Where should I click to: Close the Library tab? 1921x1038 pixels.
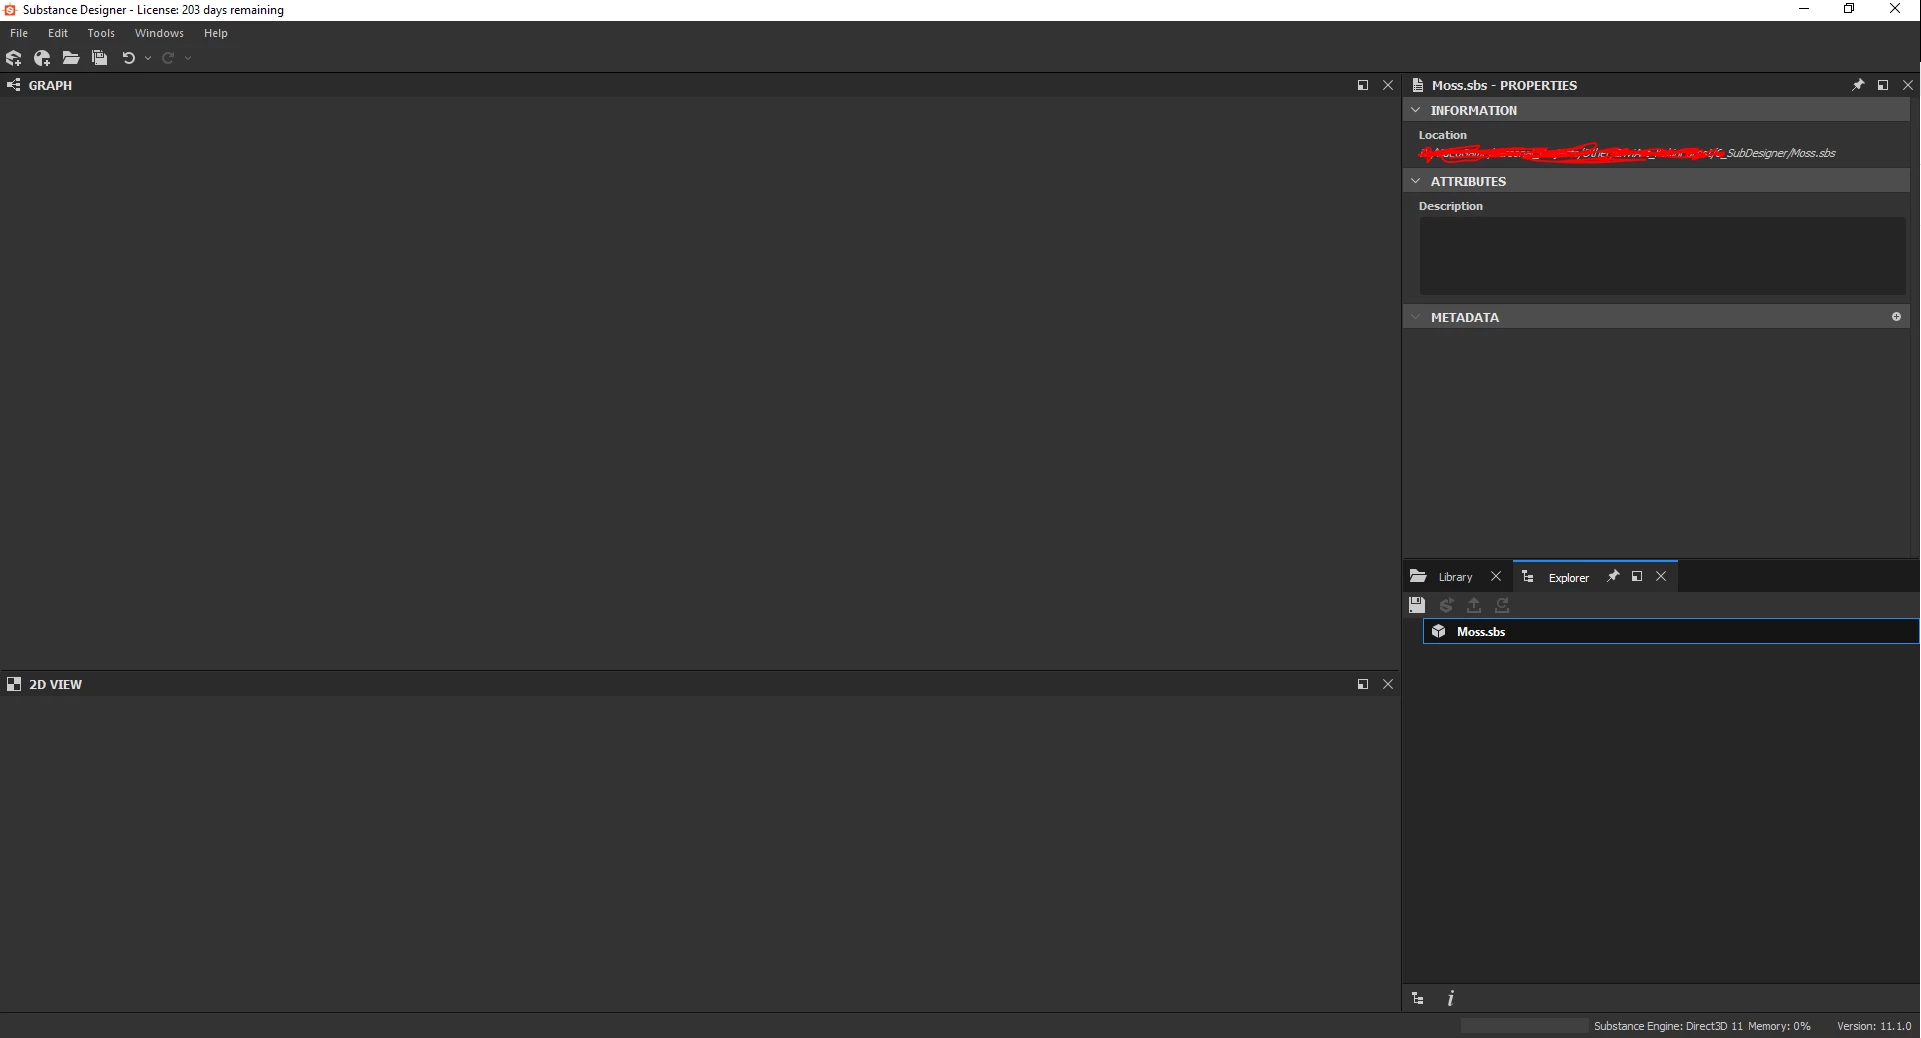(1496, 576)
